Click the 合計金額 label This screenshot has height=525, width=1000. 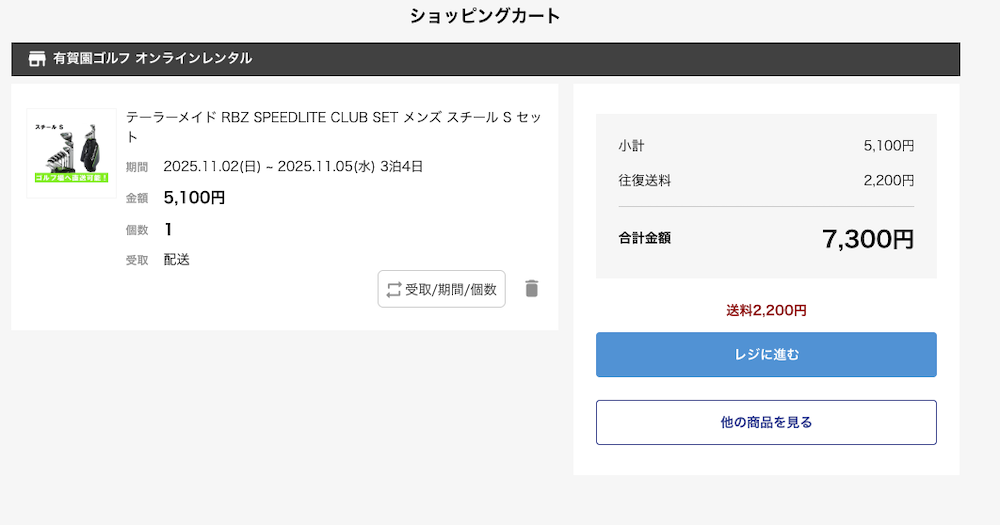coord(644,238)
